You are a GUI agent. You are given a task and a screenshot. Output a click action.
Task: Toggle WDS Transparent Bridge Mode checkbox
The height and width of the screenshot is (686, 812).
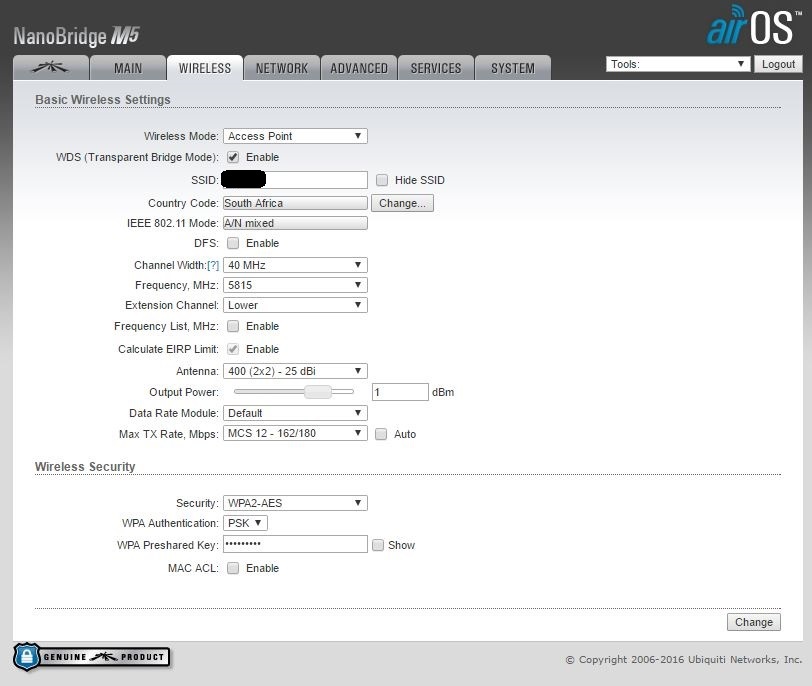coord(233,157)
